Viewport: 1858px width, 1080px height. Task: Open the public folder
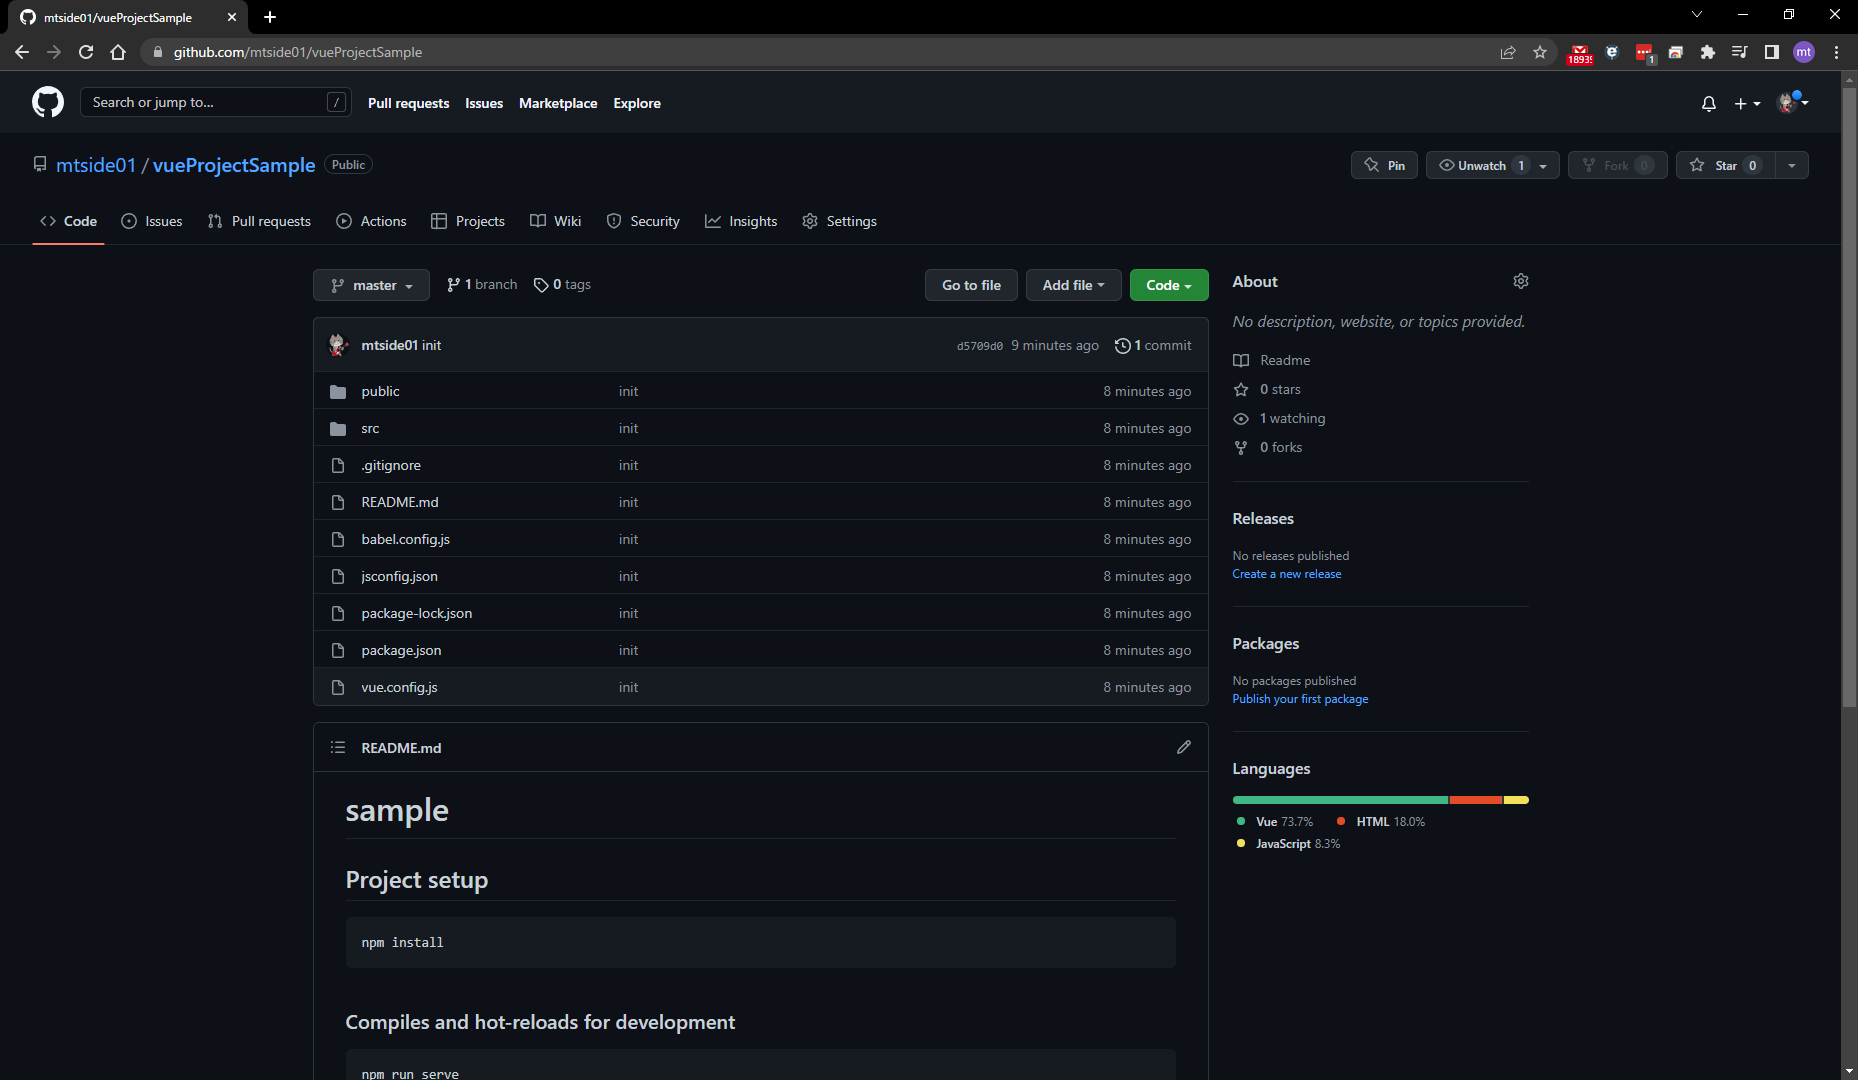click(380, 391)
